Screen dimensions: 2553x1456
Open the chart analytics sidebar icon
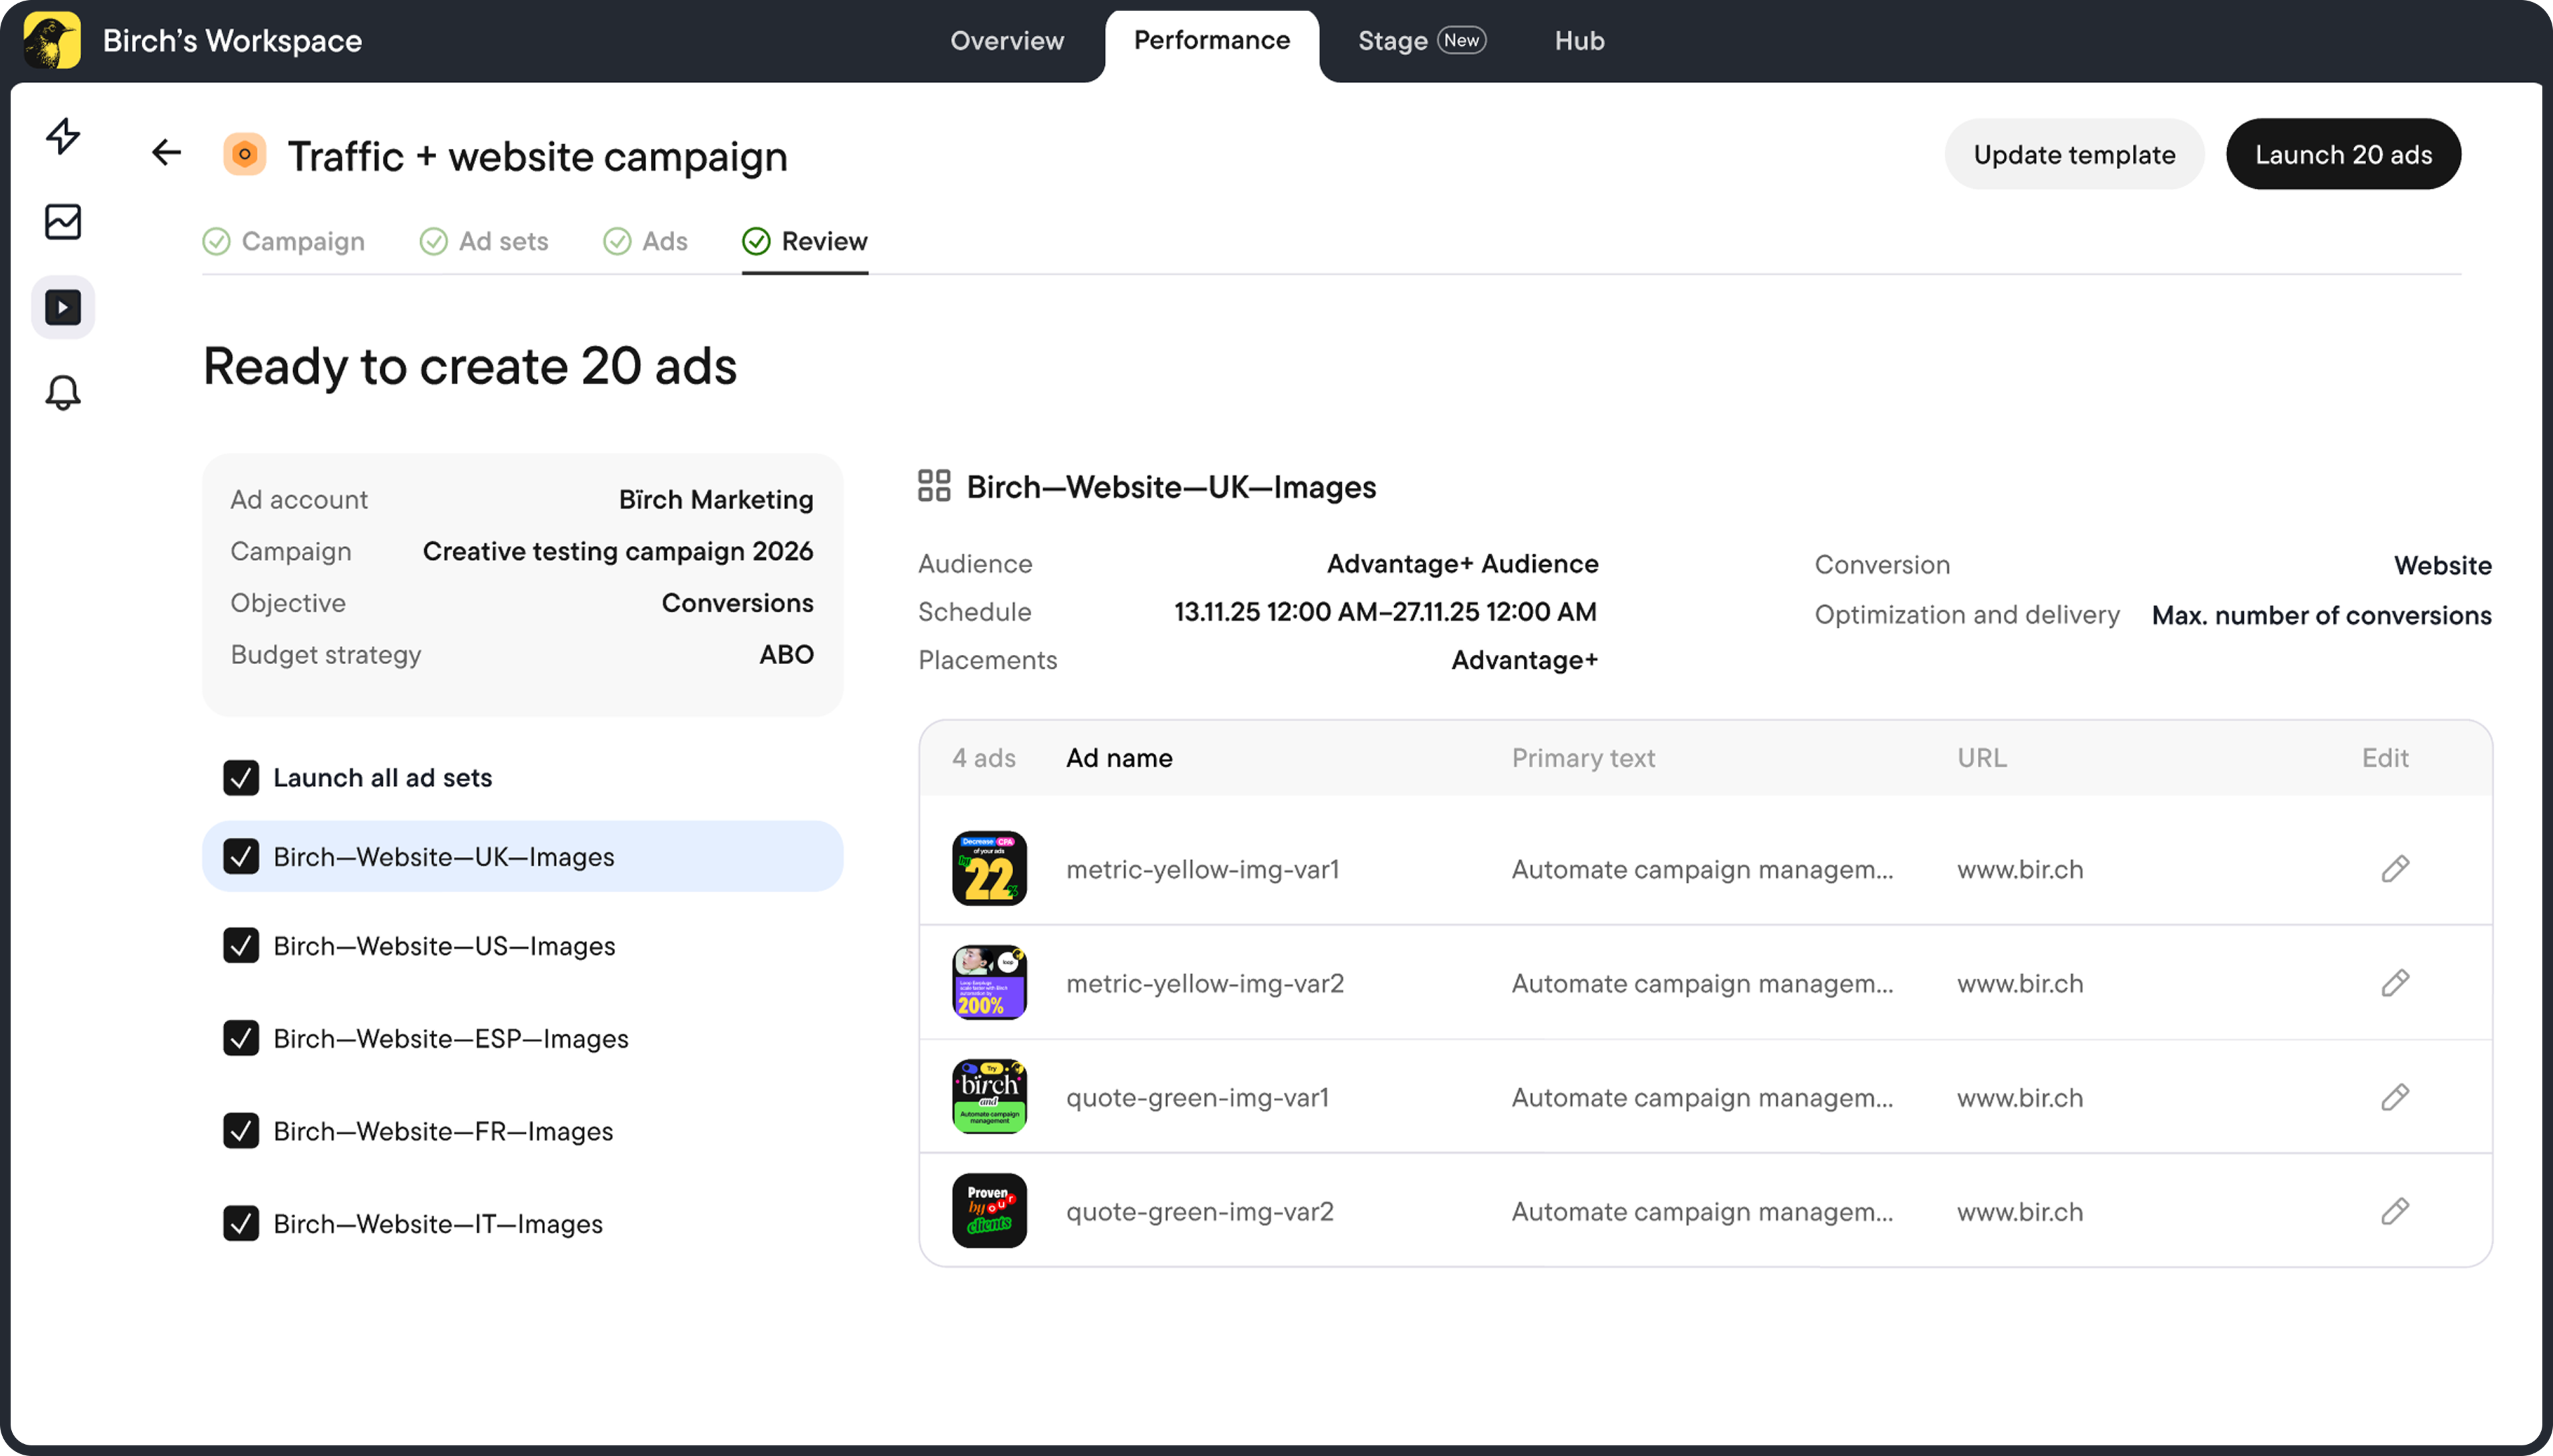(63, 222)
